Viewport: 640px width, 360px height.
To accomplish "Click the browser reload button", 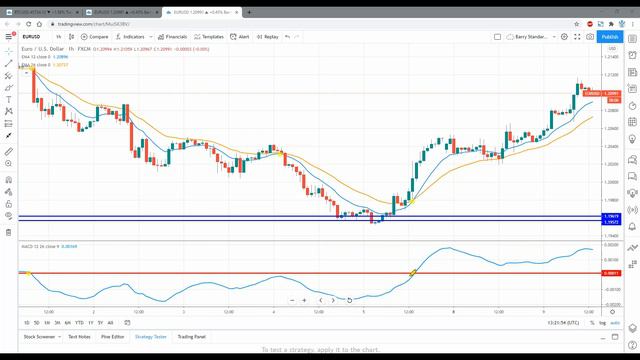I will click(28, 24).
